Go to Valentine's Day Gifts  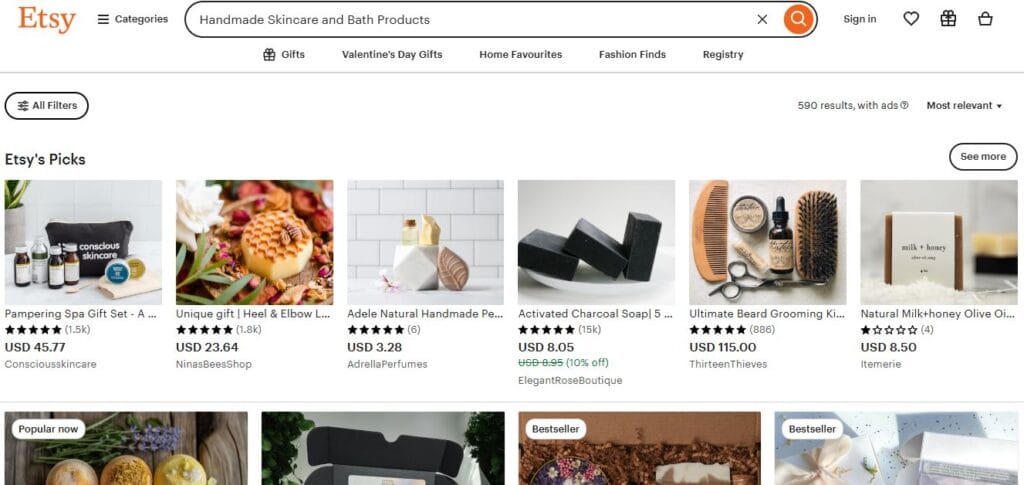click(392, 54)
